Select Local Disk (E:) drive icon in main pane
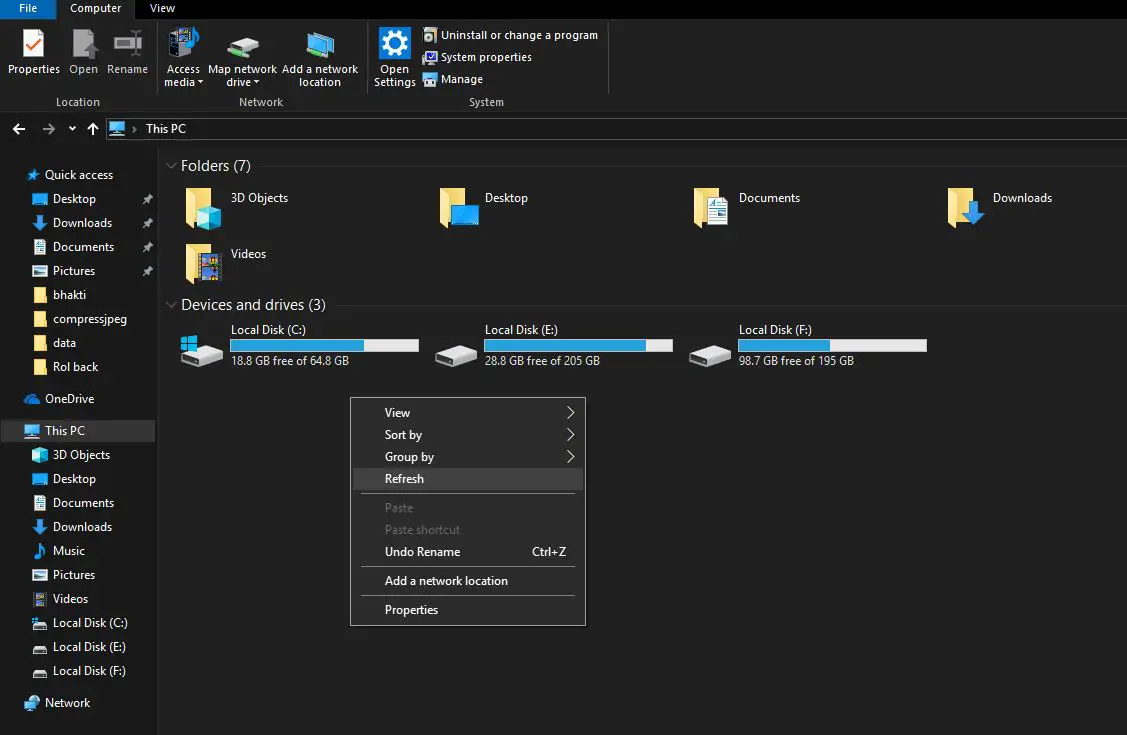Screen dimensions: 1127x735 [x=456, y=354]
